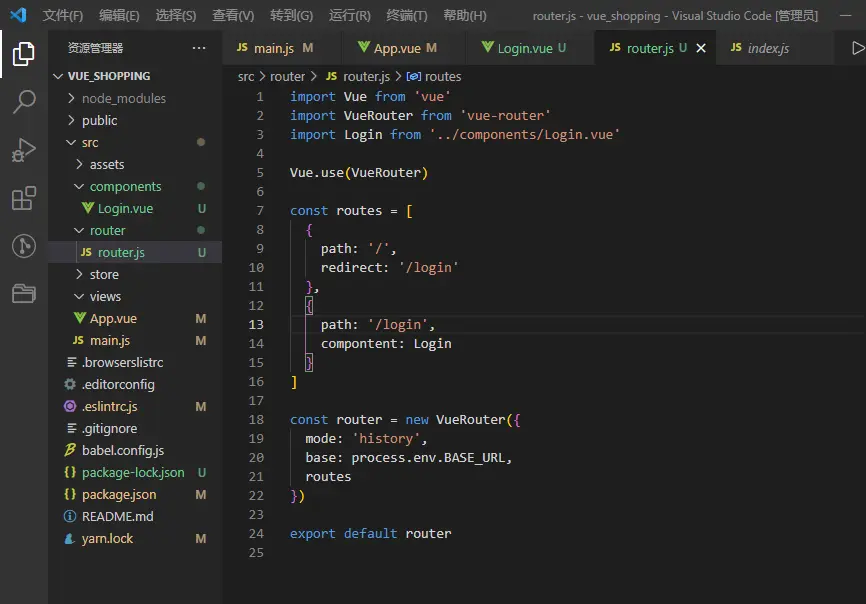The image size is (866, 604).
Task: Click the run play icon in editor toolbar
Action: coord(858,48)
